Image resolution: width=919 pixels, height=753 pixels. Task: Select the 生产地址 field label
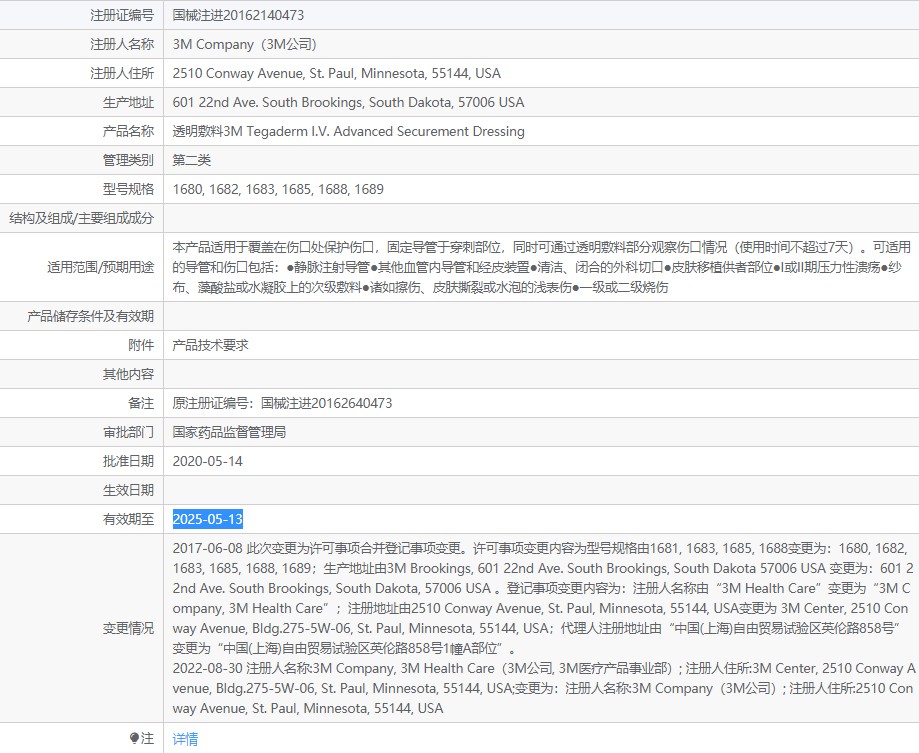128,103
